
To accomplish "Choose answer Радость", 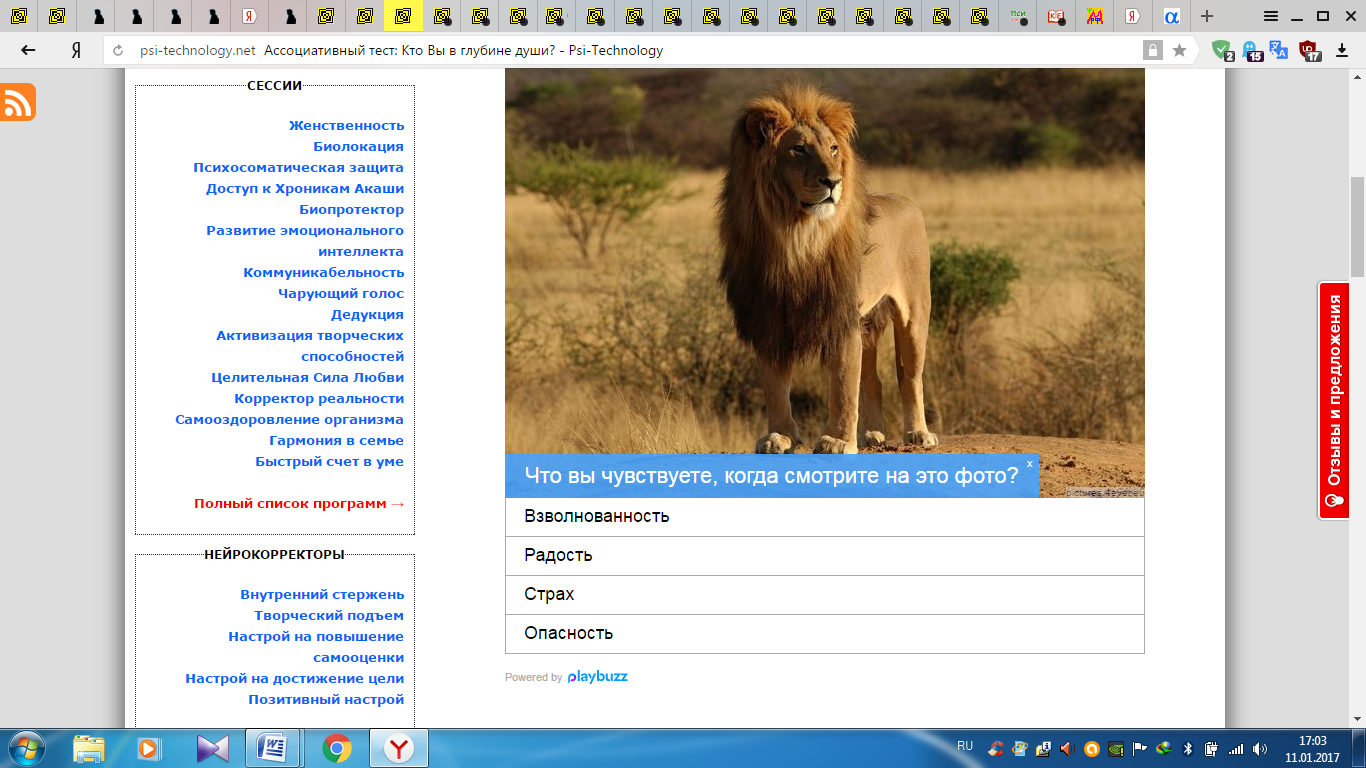I will pyautogui.click(x=824, y=555).
